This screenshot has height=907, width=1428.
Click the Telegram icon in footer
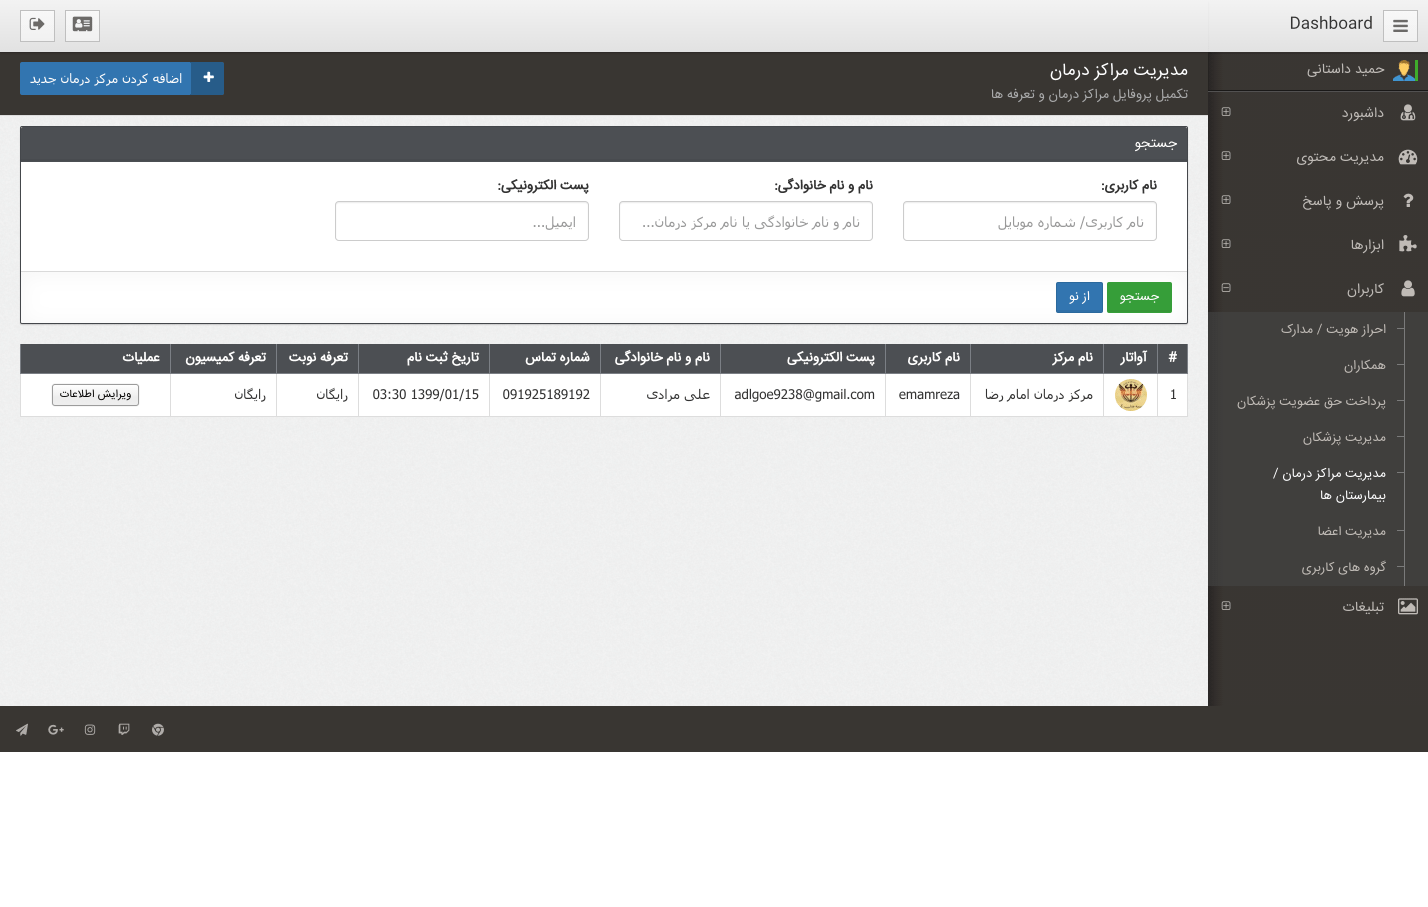point(22,730)
